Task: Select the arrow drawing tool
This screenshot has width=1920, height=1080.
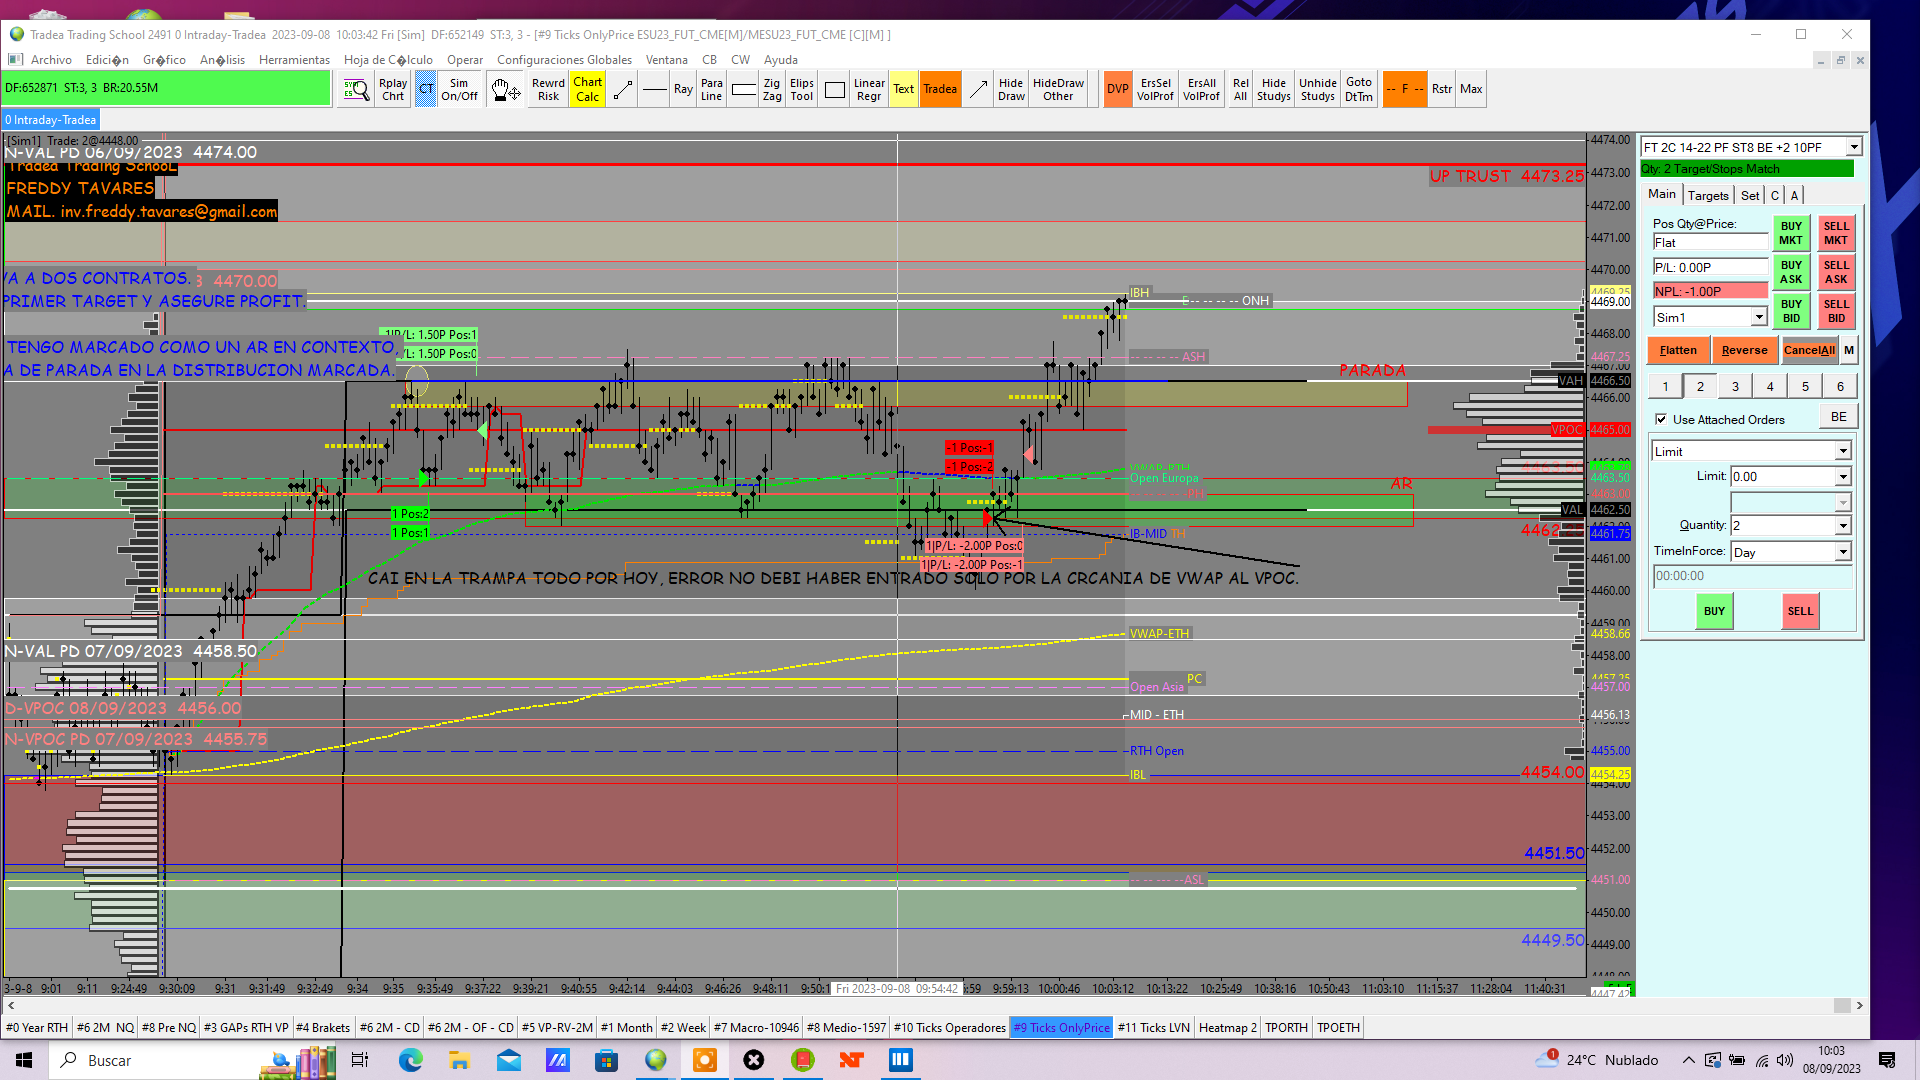Action: pos(978,90)
